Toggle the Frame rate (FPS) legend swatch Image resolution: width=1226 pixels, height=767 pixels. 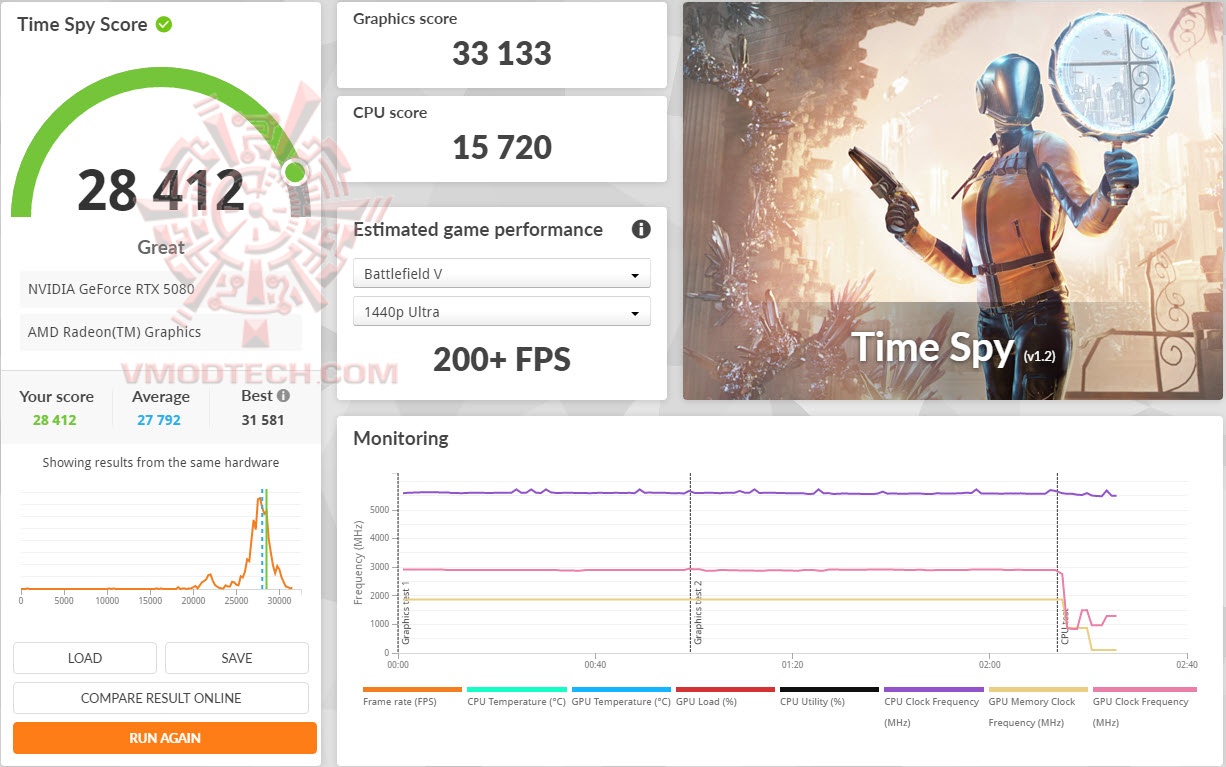[x=412, y=689]
